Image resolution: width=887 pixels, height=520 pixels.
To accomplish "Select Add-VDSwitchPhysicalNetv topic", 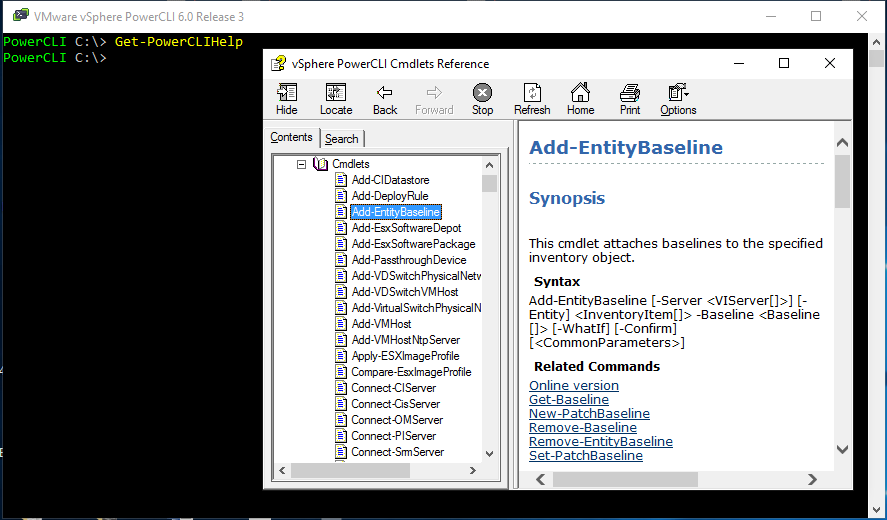I will pos(416,276).
